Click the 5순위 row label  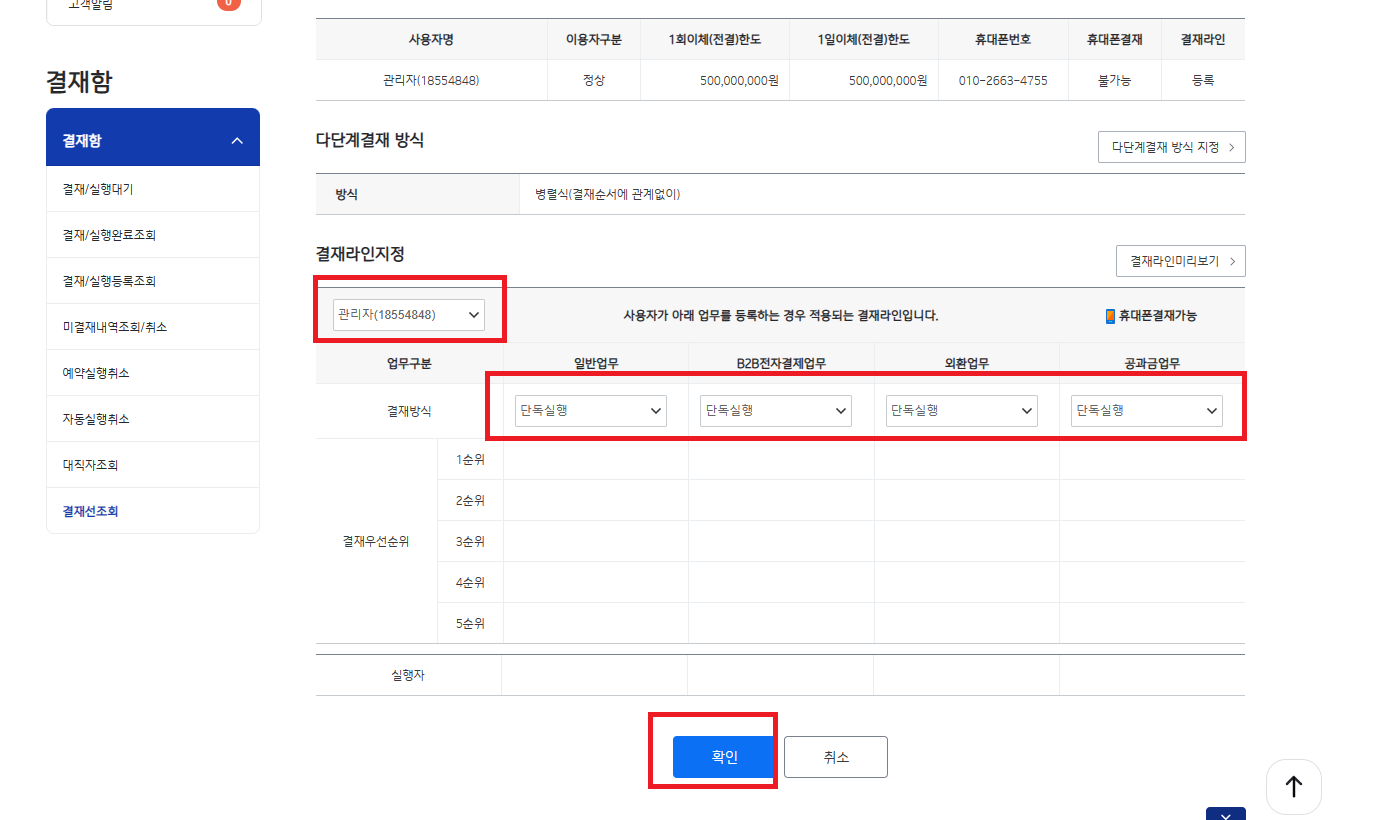(470, 623)
